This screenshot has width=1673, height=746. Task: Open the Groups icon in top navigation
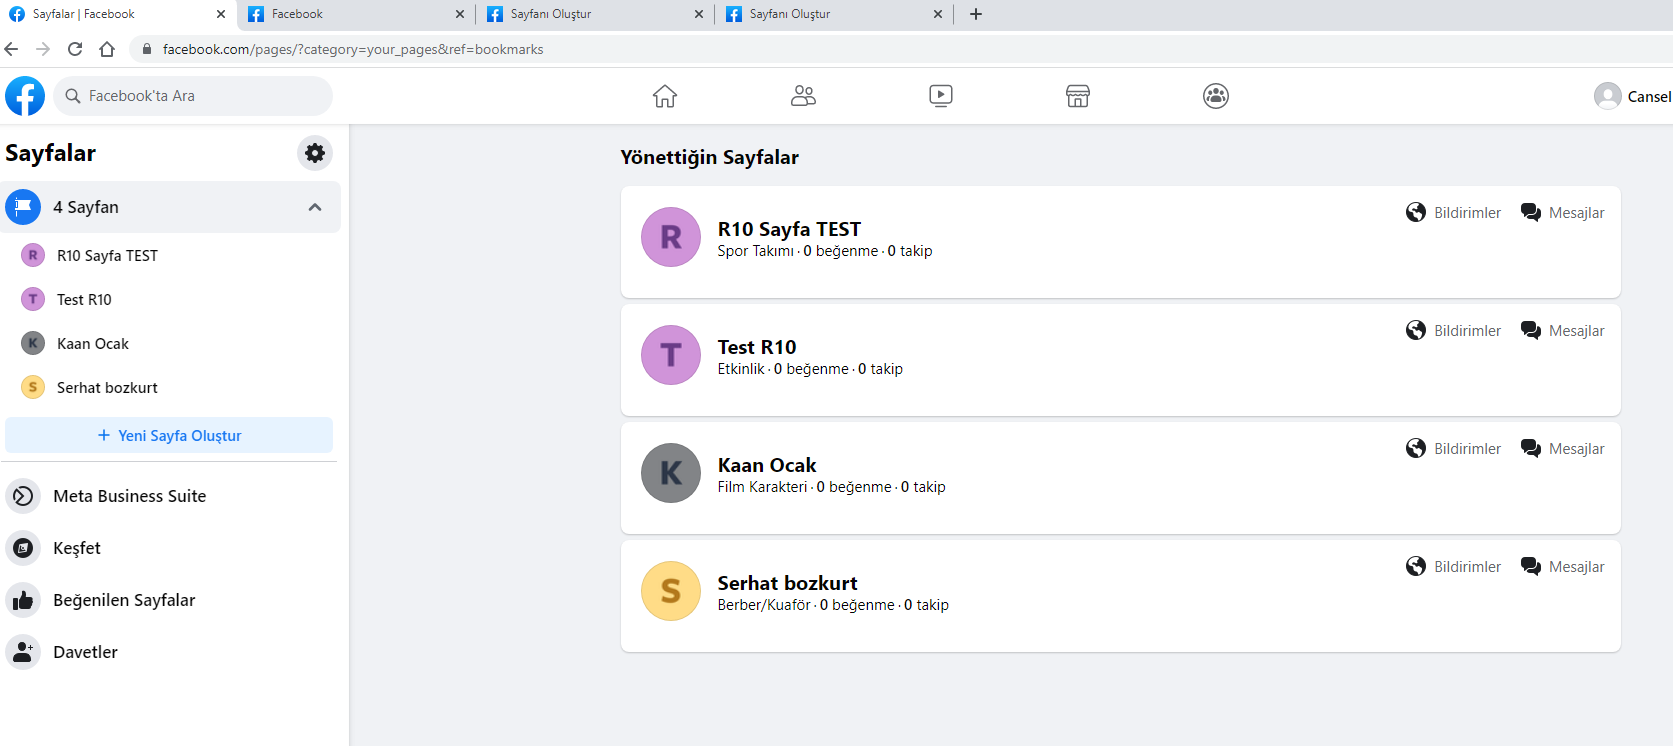coord(1216,96)
